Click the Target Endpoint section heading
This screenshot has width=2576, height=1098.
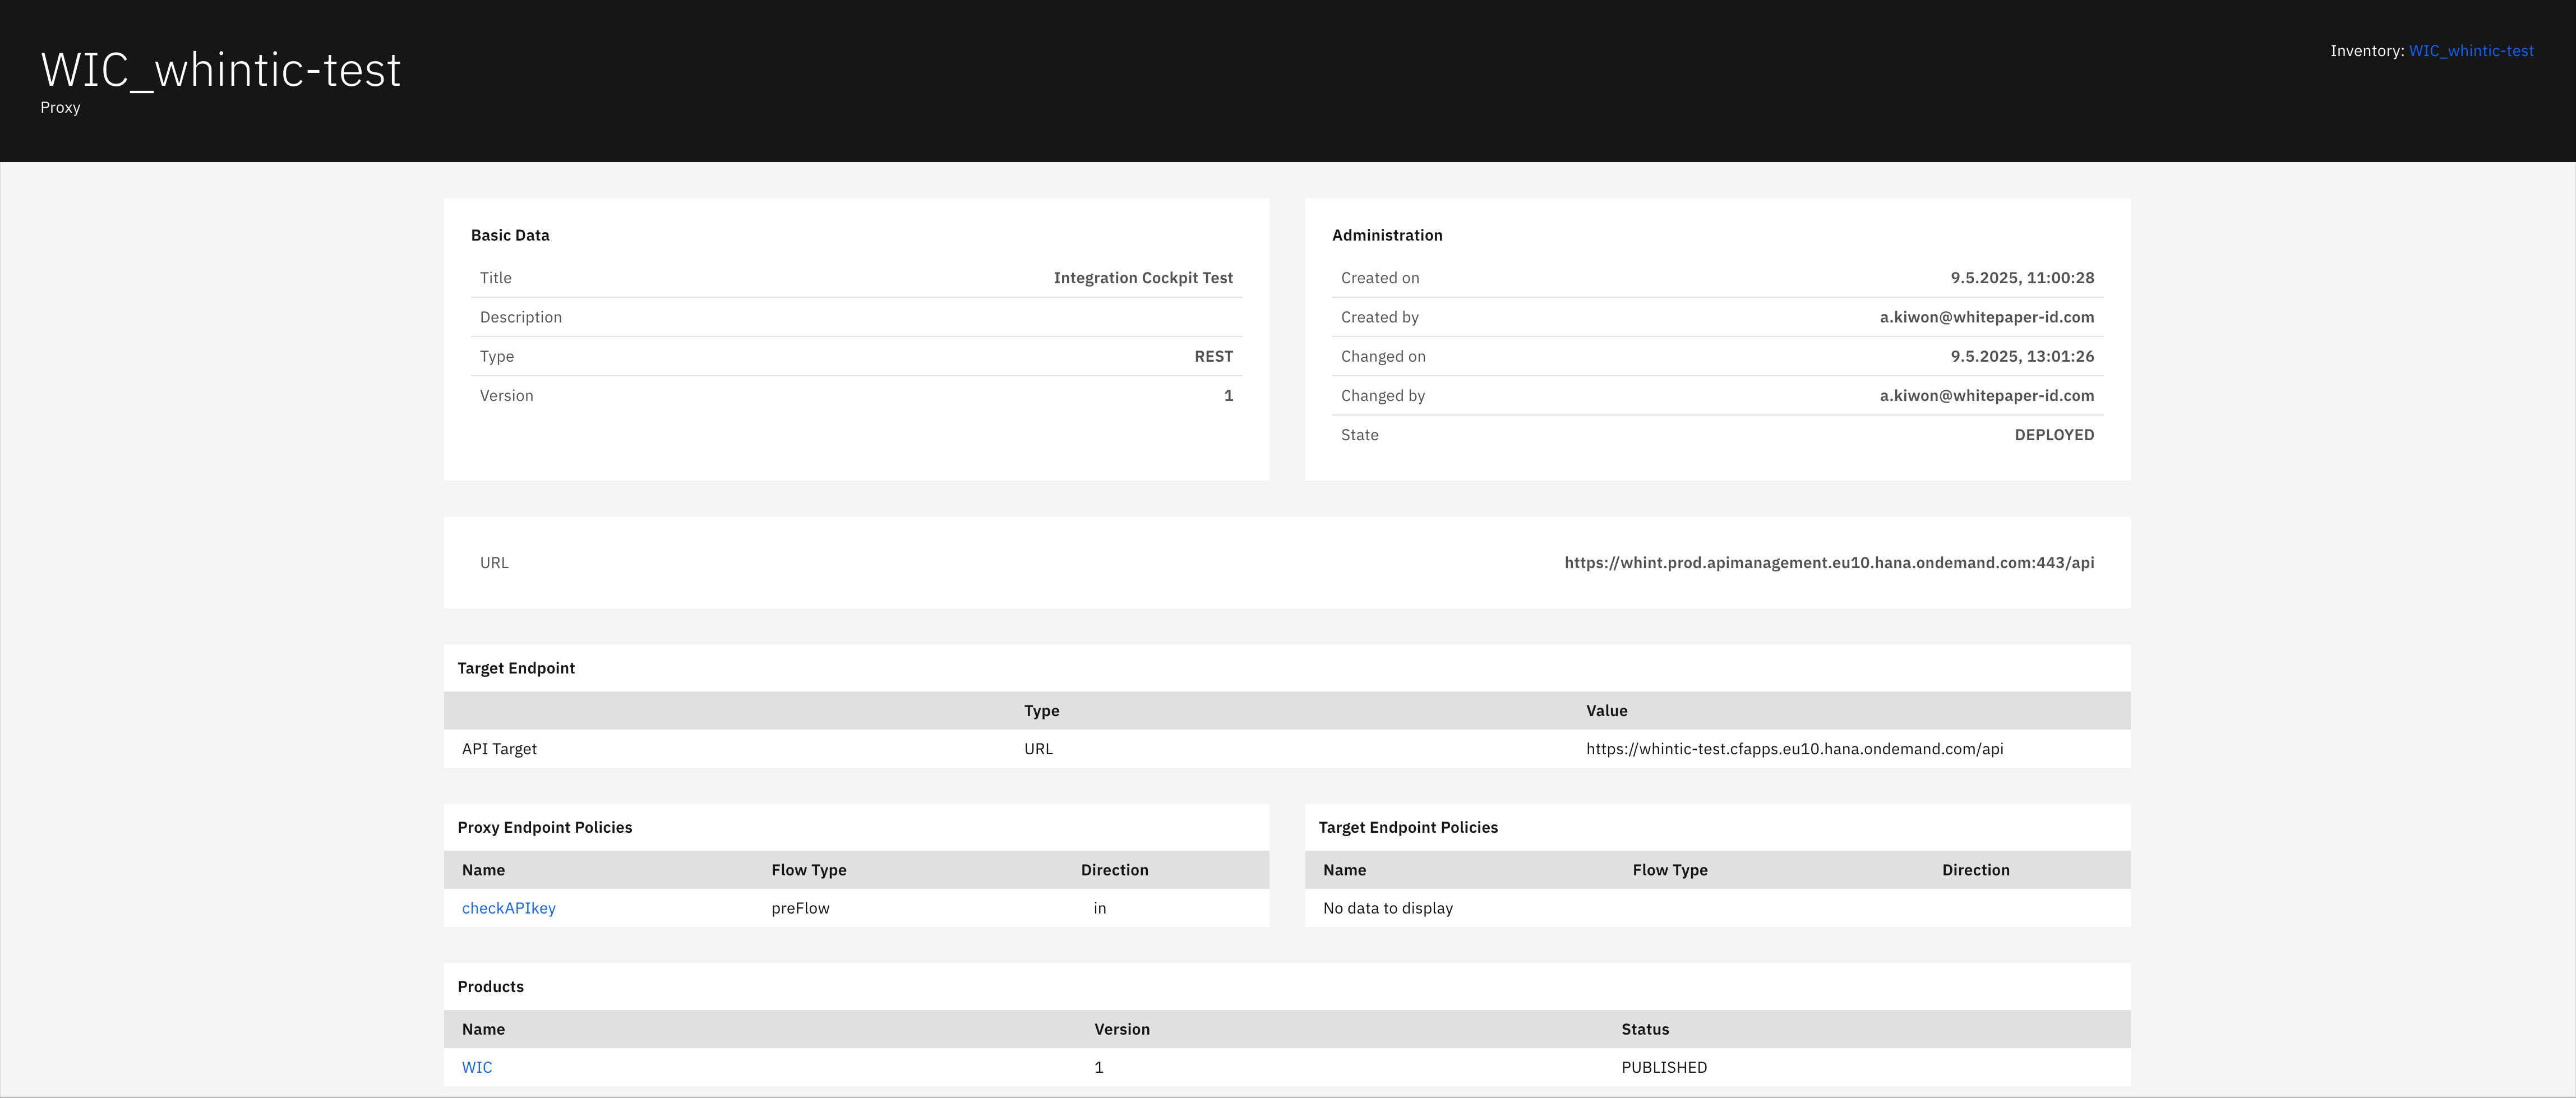(516, 668)
